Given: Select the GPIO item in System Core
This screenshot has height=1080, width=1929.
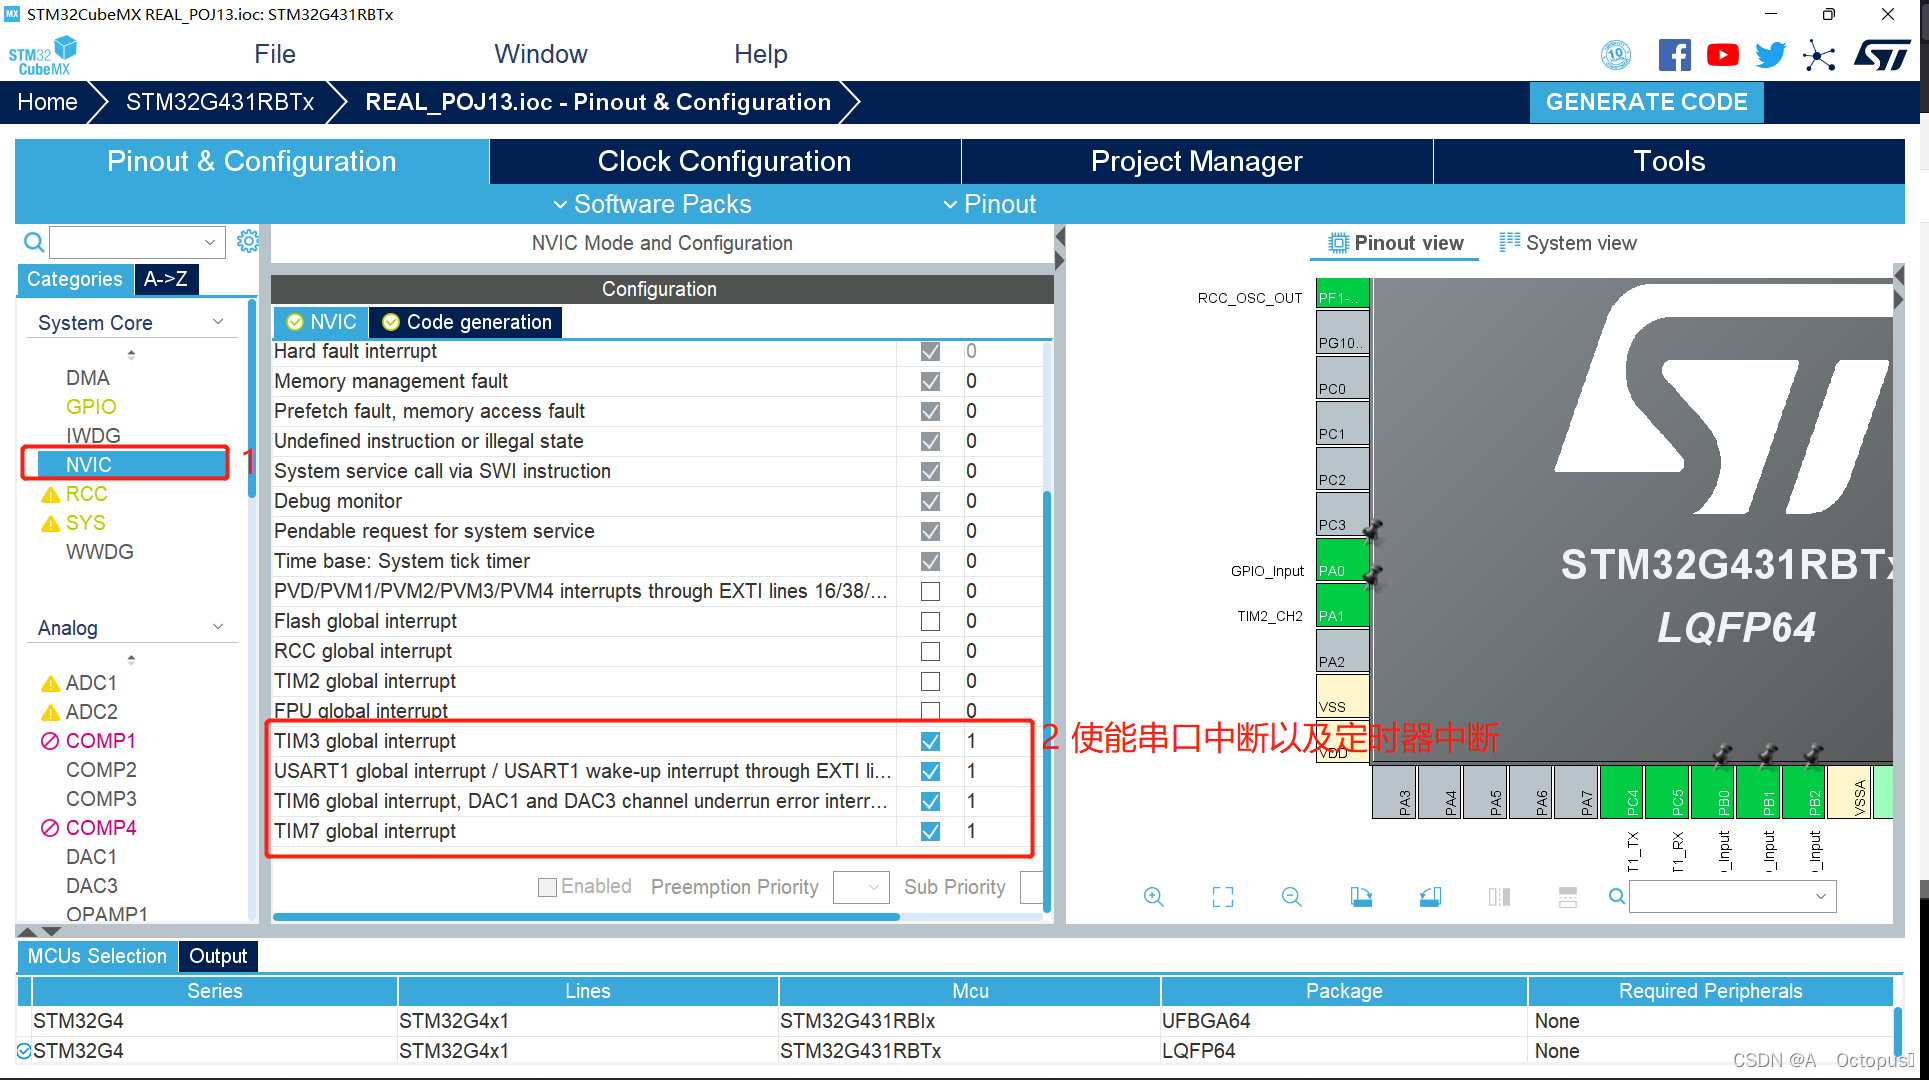Looking at the screenshot, I should pos(91,407).
